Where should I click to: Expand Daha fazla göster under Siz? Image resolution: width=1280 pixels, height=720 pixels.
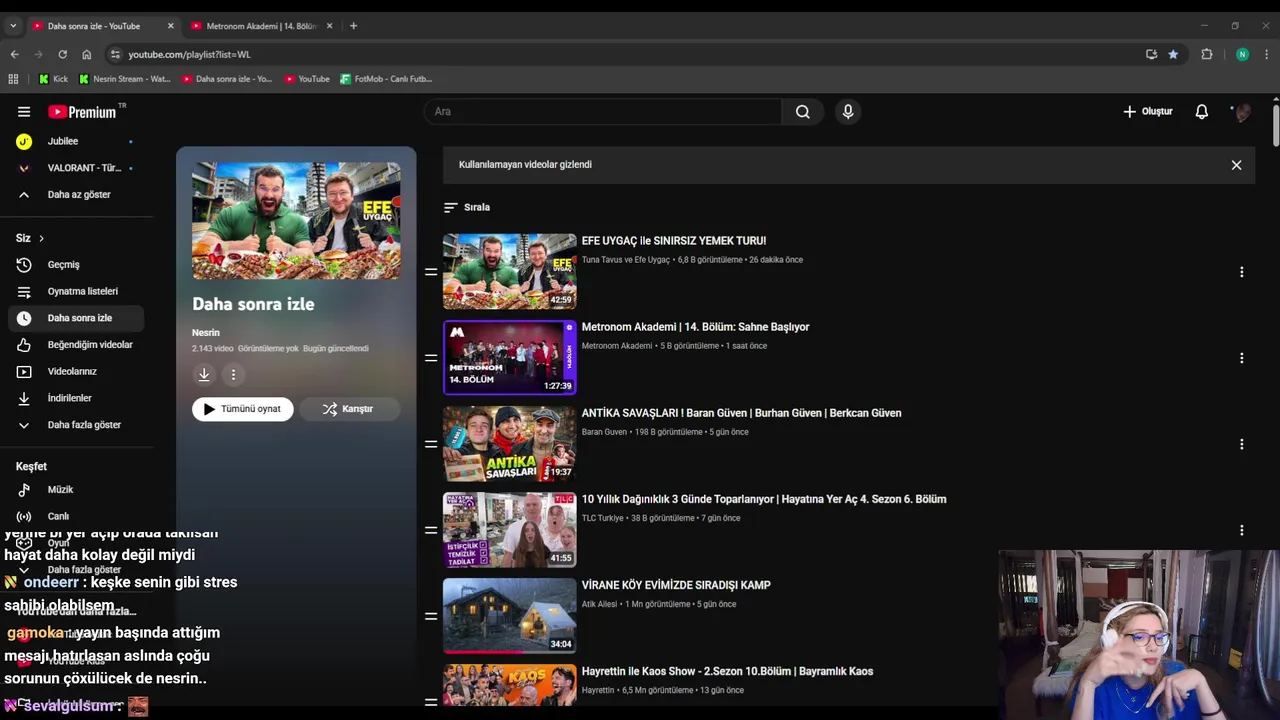[x=76, y=425]
